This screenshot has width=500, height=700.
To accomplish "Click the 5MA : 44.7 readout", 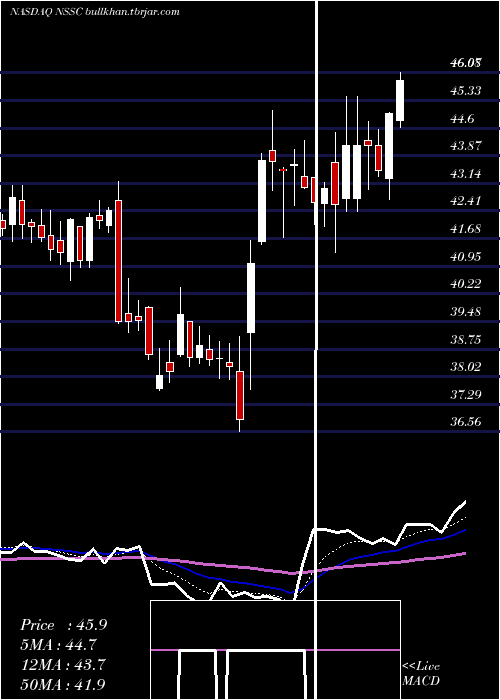I will (x=58, y=645).
